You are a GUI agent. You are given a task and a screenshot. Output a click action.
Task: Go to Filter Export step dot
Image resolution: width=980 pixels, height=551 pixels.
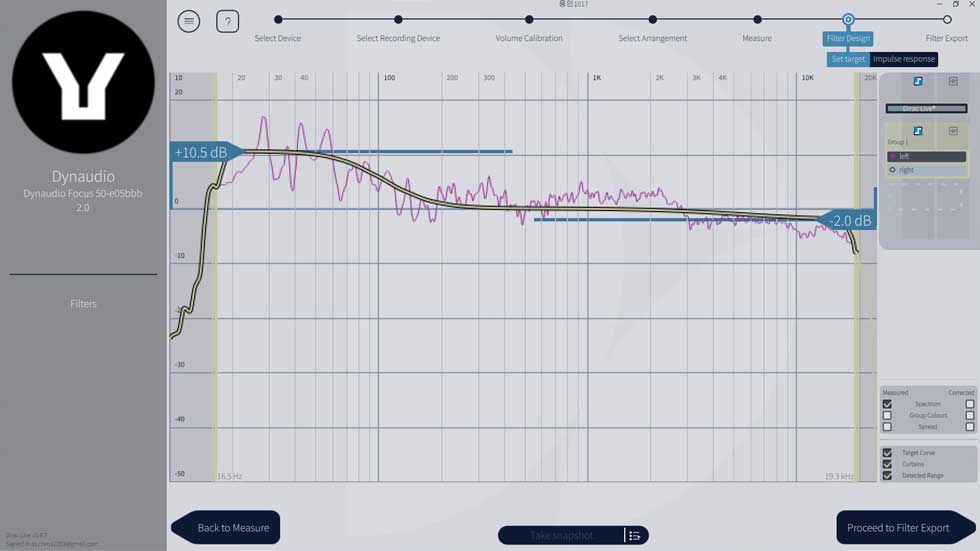coord(947,20)
